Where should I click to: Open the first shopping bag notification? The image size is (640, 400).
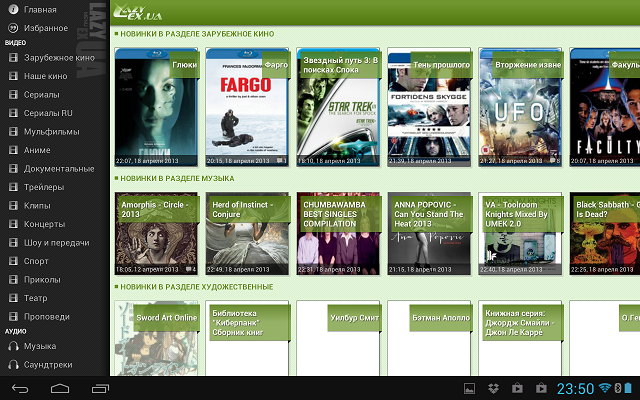pos(517,388)
